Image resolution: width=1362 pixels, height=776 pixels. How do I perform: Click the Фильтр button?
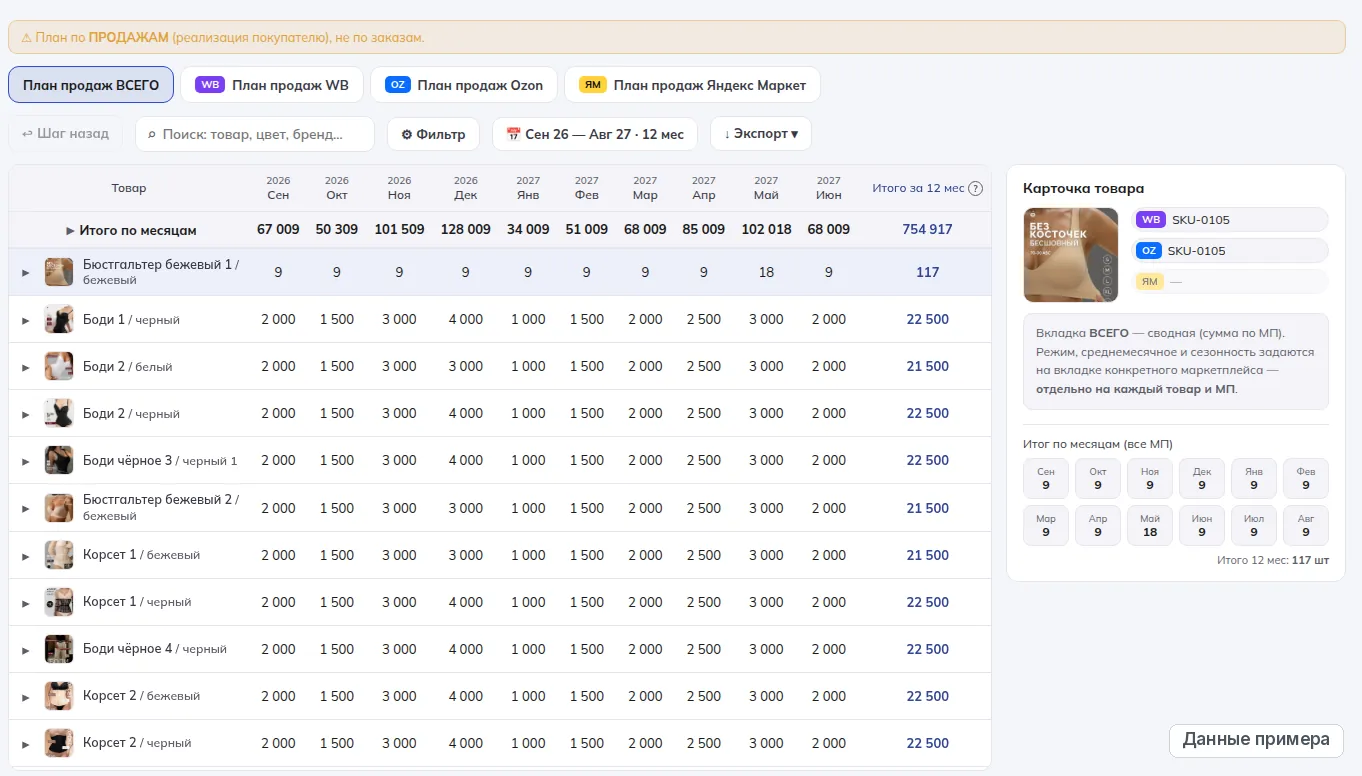[x=433, y=134]
